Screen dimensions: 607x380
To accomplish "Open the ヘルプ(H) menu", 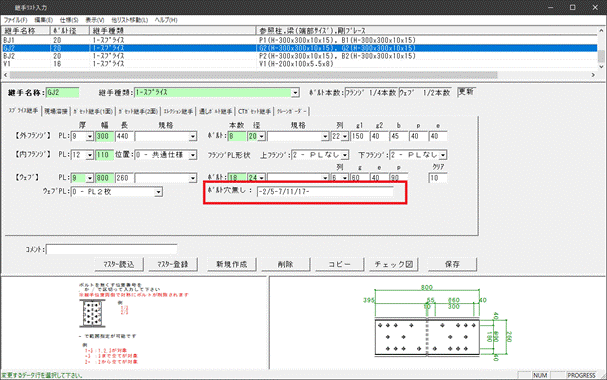I will tap(166, 20).
